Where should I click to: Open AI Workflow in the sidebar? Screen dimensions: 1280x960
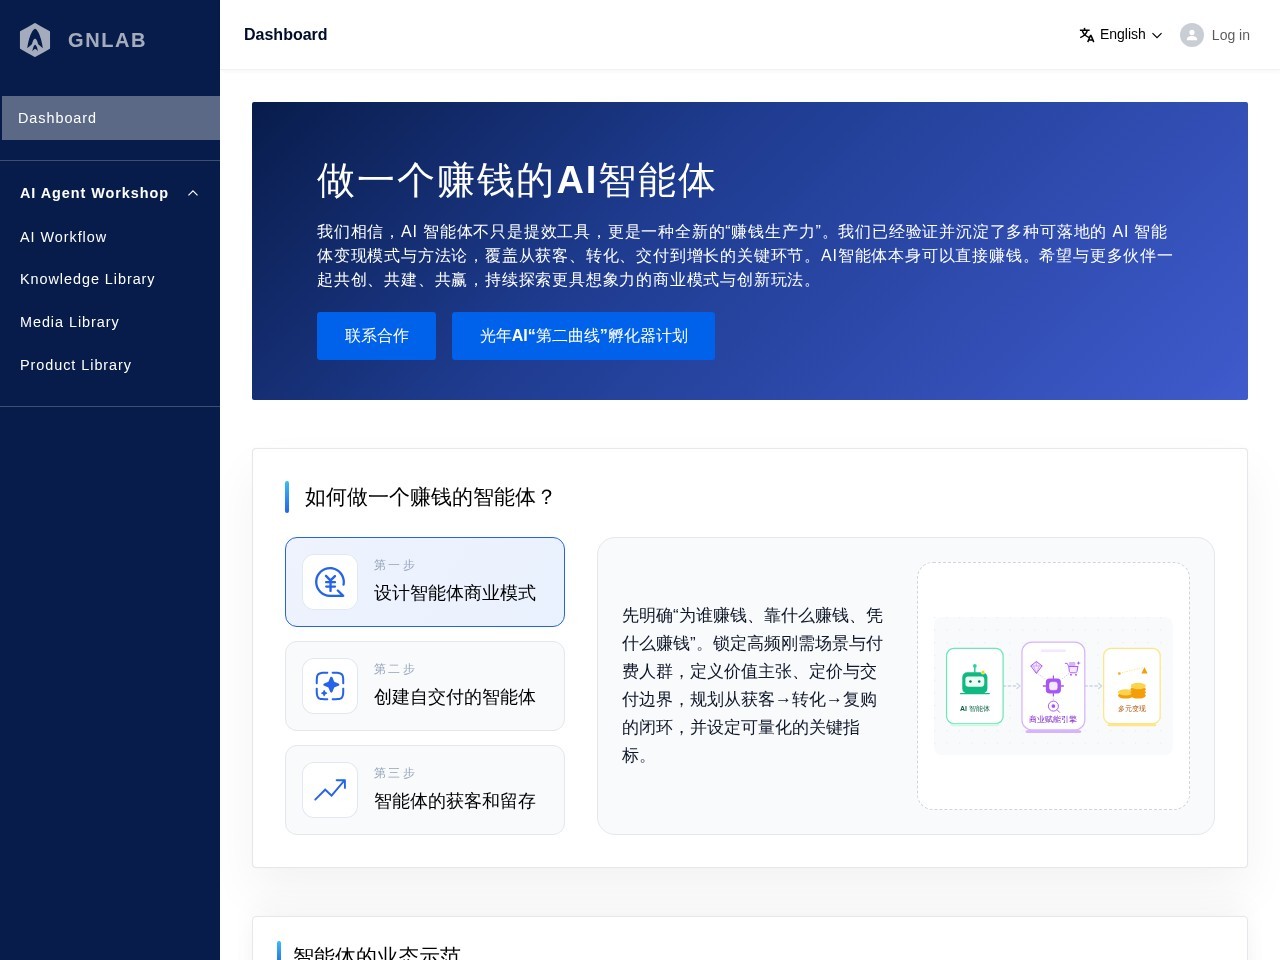pyautogui.click(x=63, y=237)
